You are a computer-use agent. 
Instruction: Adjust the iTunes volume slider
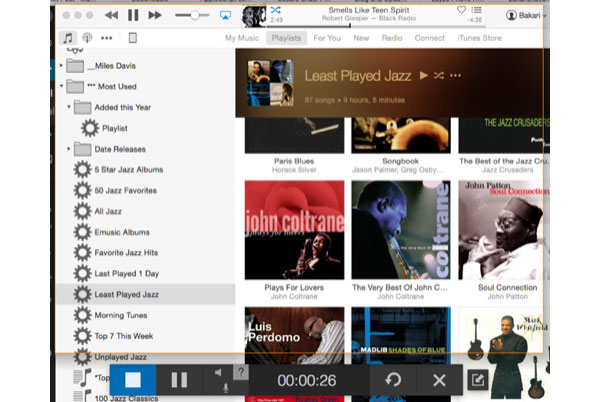pyautogui.click(x=192, y=15)
